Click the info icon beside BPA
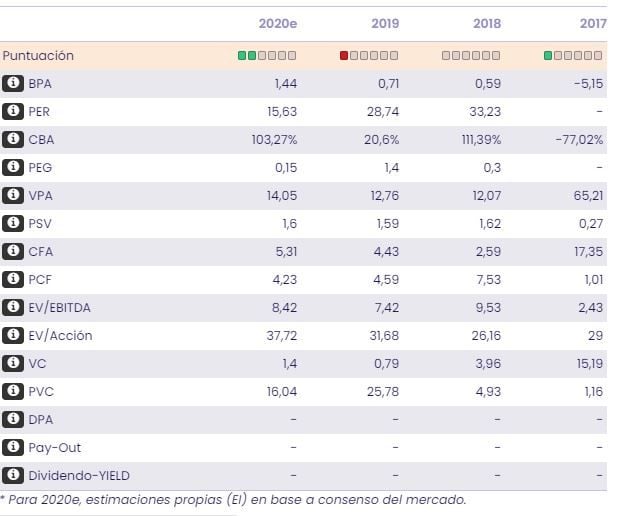The height and width of the screenshot is (516, 617). click(13, 84)
